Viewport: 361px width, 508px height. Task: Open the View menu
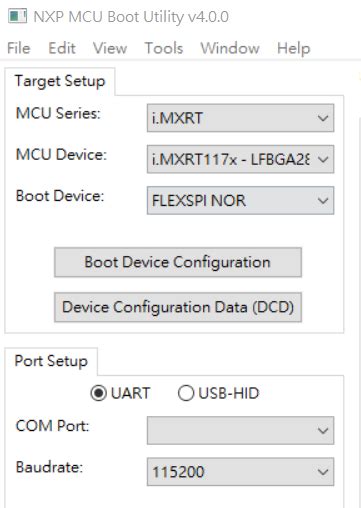tap(110, 48)
